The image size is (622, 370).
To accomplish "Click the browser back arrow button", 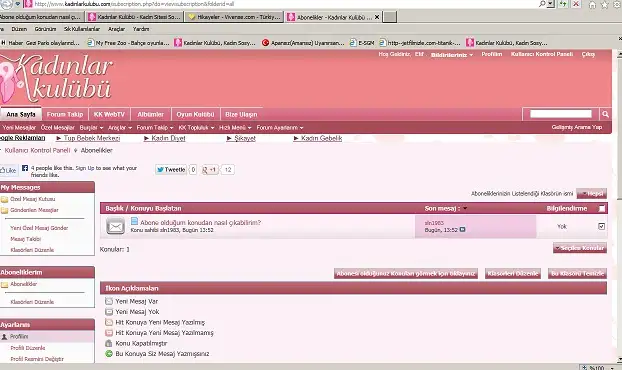I will (x=7, y=4).
